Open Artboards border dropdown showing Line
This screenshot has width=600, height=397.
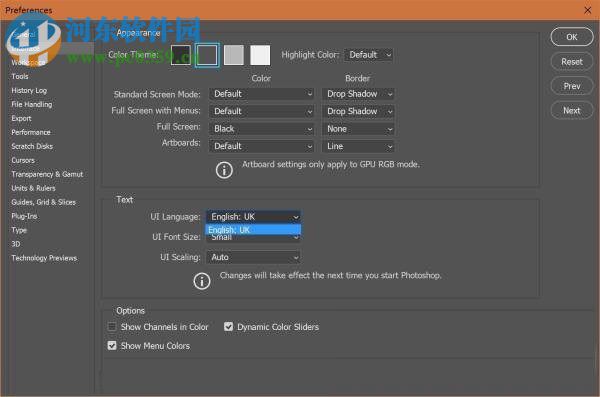coord(358,146)
